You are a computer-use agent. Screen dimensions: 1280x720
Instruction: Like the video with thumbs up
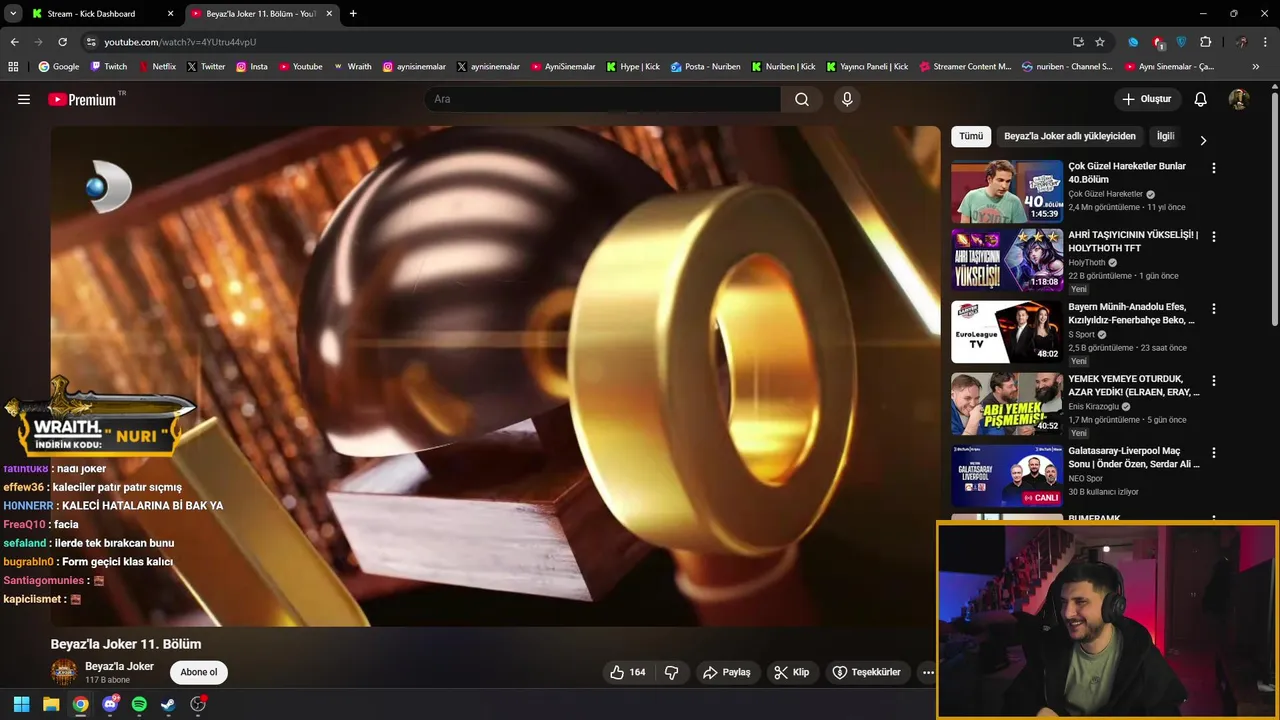coord(628,672)
